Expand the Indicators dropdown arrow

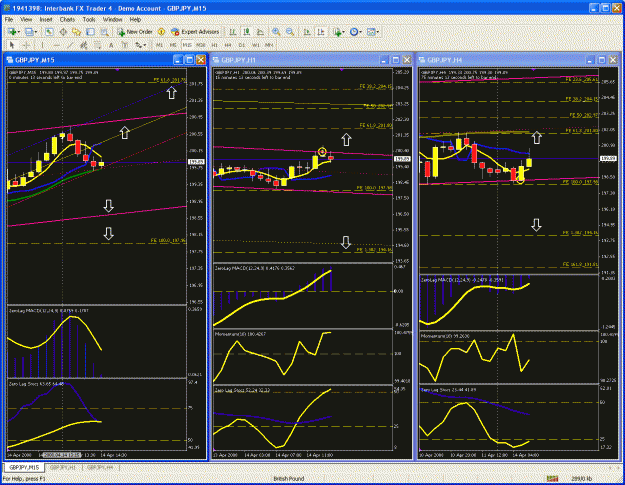pyautogui.click(x=344, y=32)
